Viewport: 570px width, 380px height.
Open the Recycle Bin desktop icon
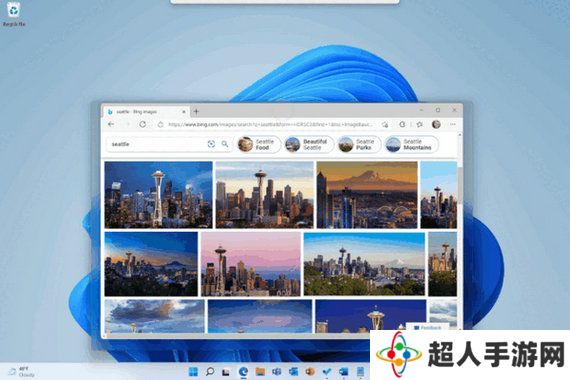tap(14, 13)
